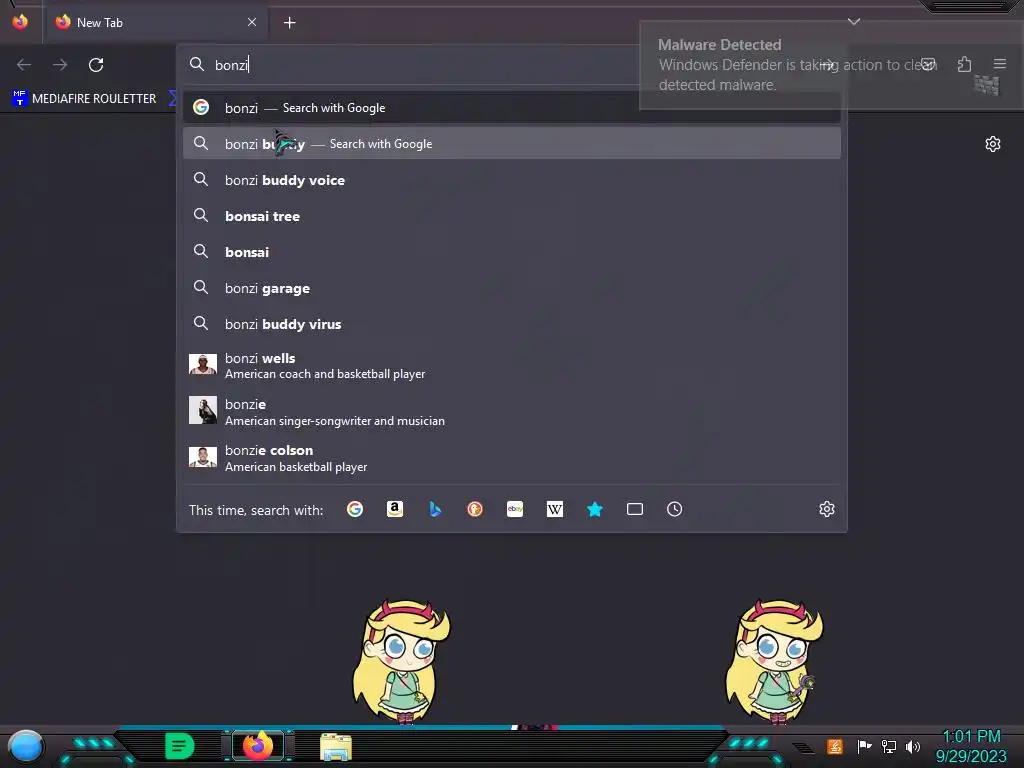
Task: Choose 'bonsai tree' suggestion
Action: pyautogui.click(x=511, y=216)
